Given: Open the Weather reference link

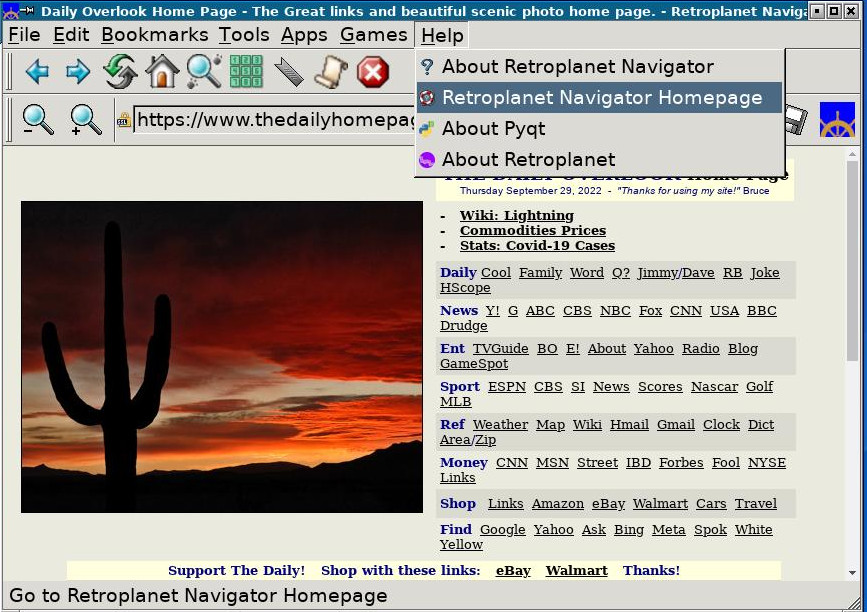Looking at the screenshot, I should 500,425.
